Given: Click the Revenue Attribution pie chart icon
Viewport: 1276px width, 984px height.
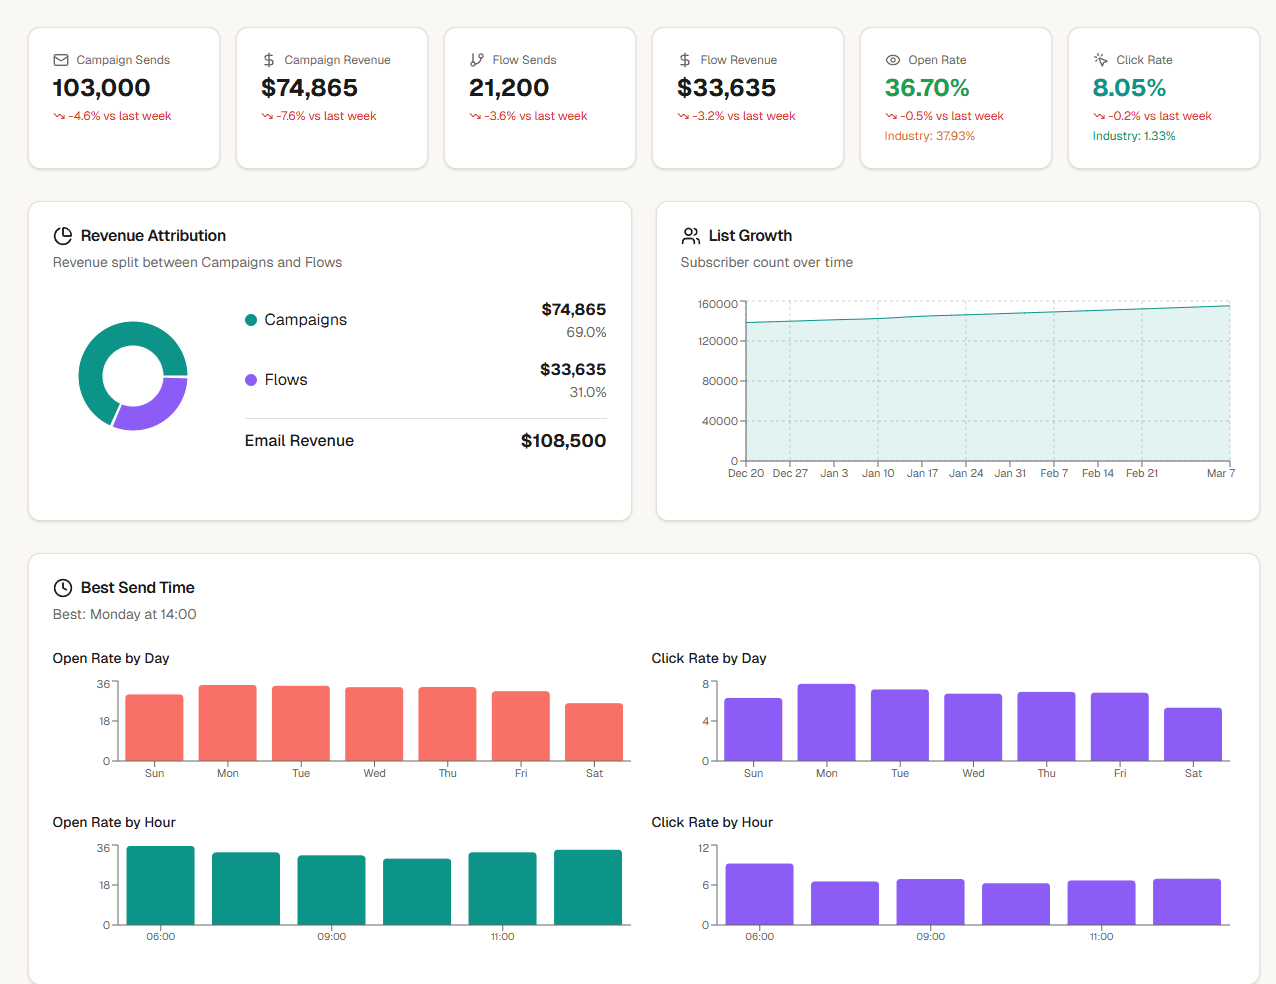Looking at the screenshot, I should tap(62, 235).
